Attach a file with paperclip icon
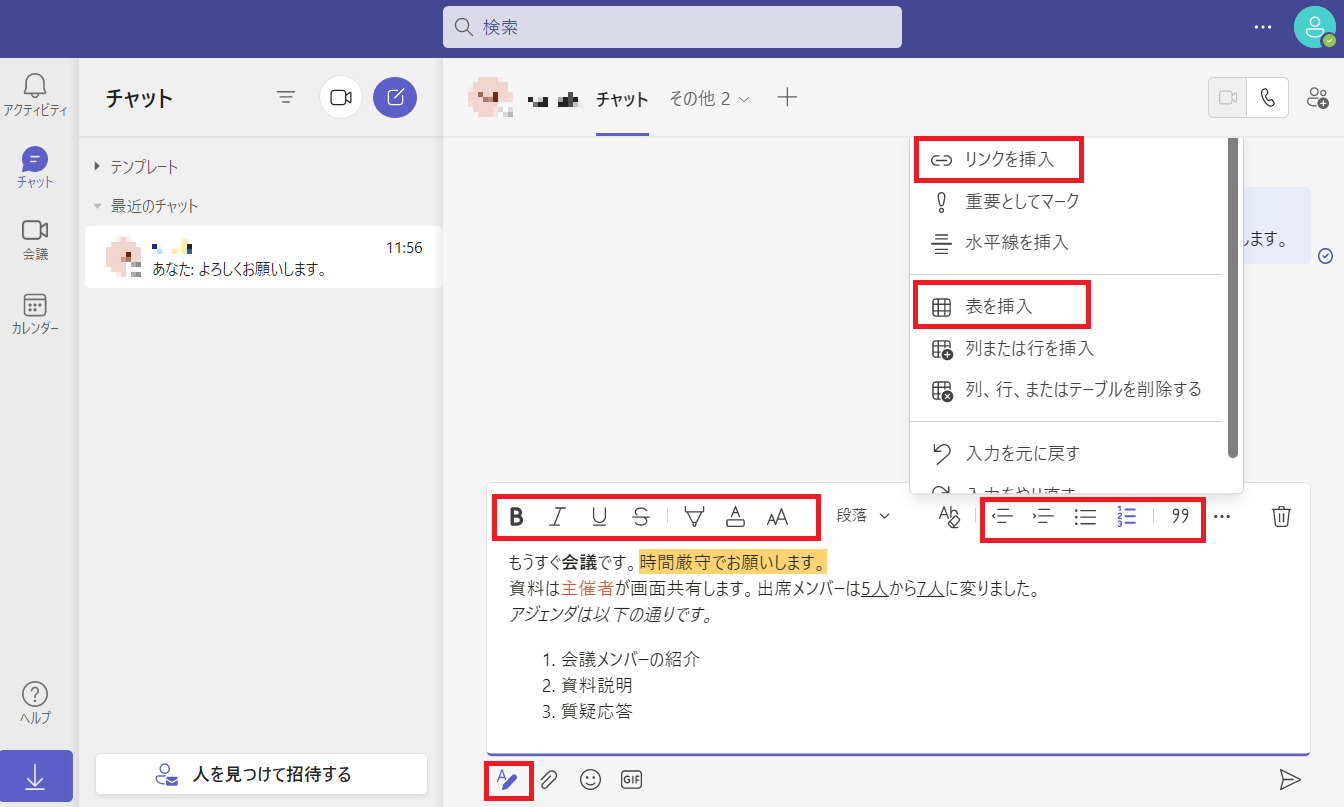The width and height of the screenshot is (1344, 807). 549,780
